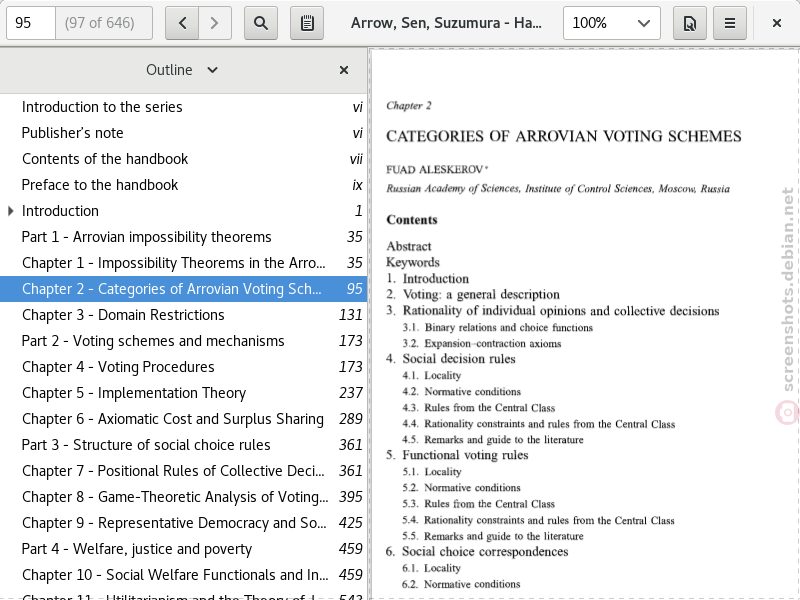Click '6. Social choice correspondences' line
Viewport: 800px width, 600px height.
pos(477,552)
